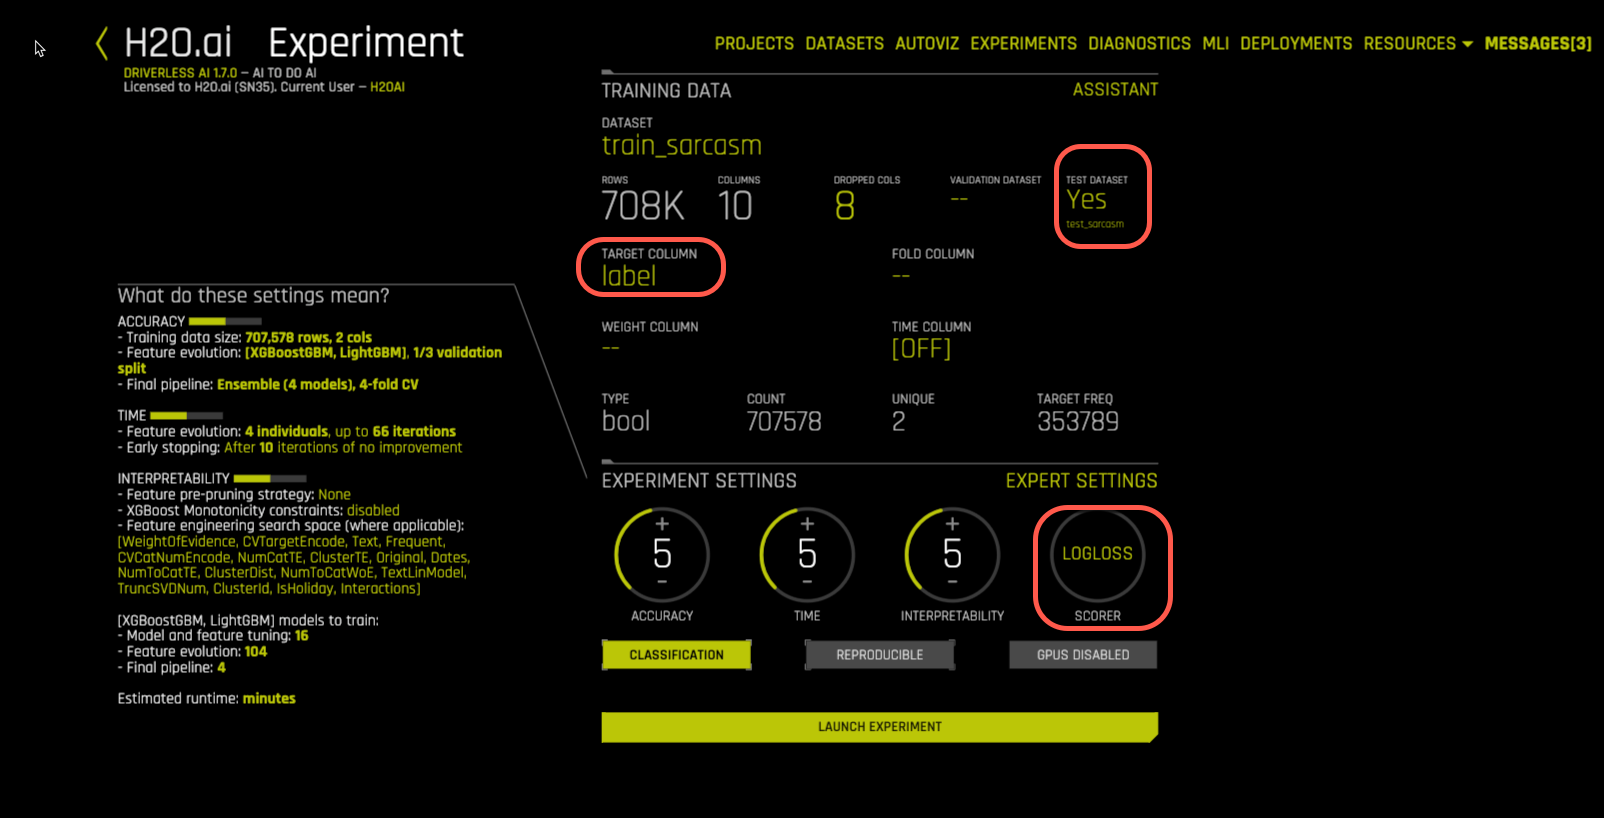Go to Datasets in the top navigation
The image size is (1604, 818).
coord(845,44)
